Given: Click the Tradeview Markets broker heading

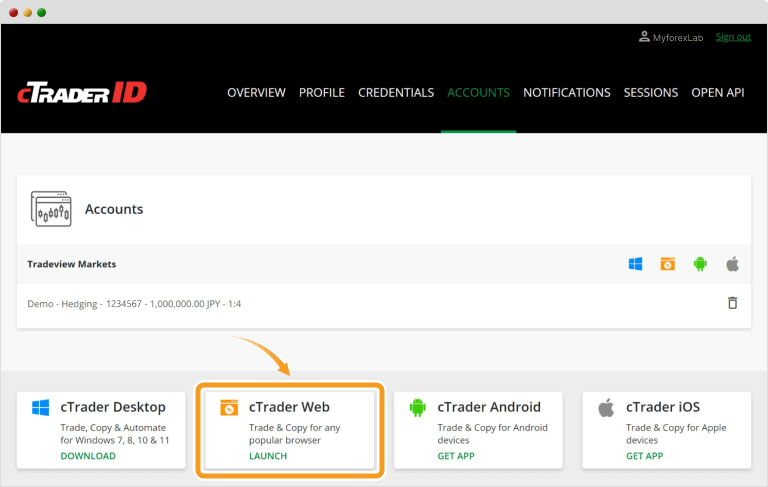Looking at the screenshot, I should [x=72, y=264].
